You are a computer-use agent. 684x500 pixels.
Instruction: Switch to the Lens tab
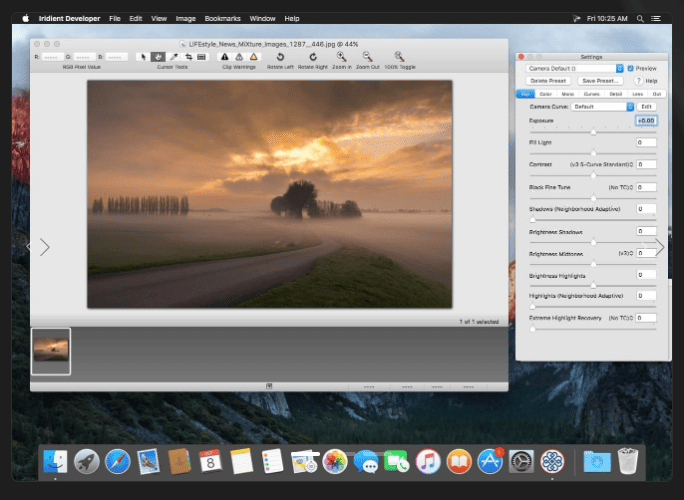coord(637,94)
